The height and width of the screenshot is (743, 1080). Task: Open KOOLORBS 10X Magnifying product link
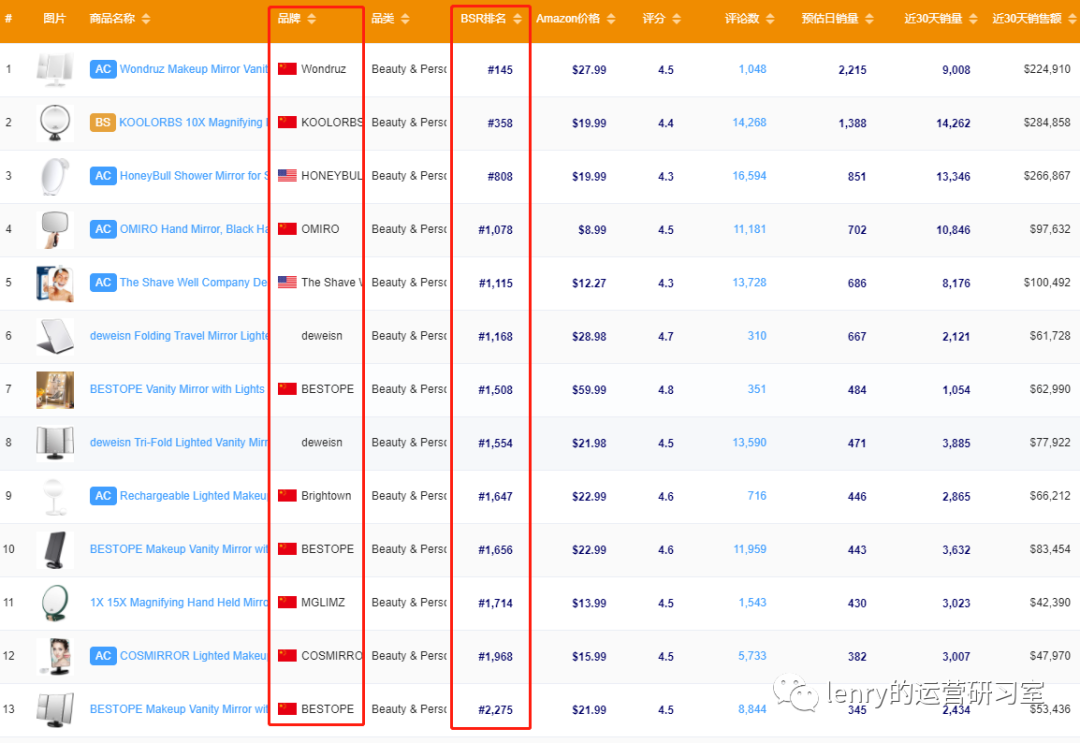(x=193, y=123)
